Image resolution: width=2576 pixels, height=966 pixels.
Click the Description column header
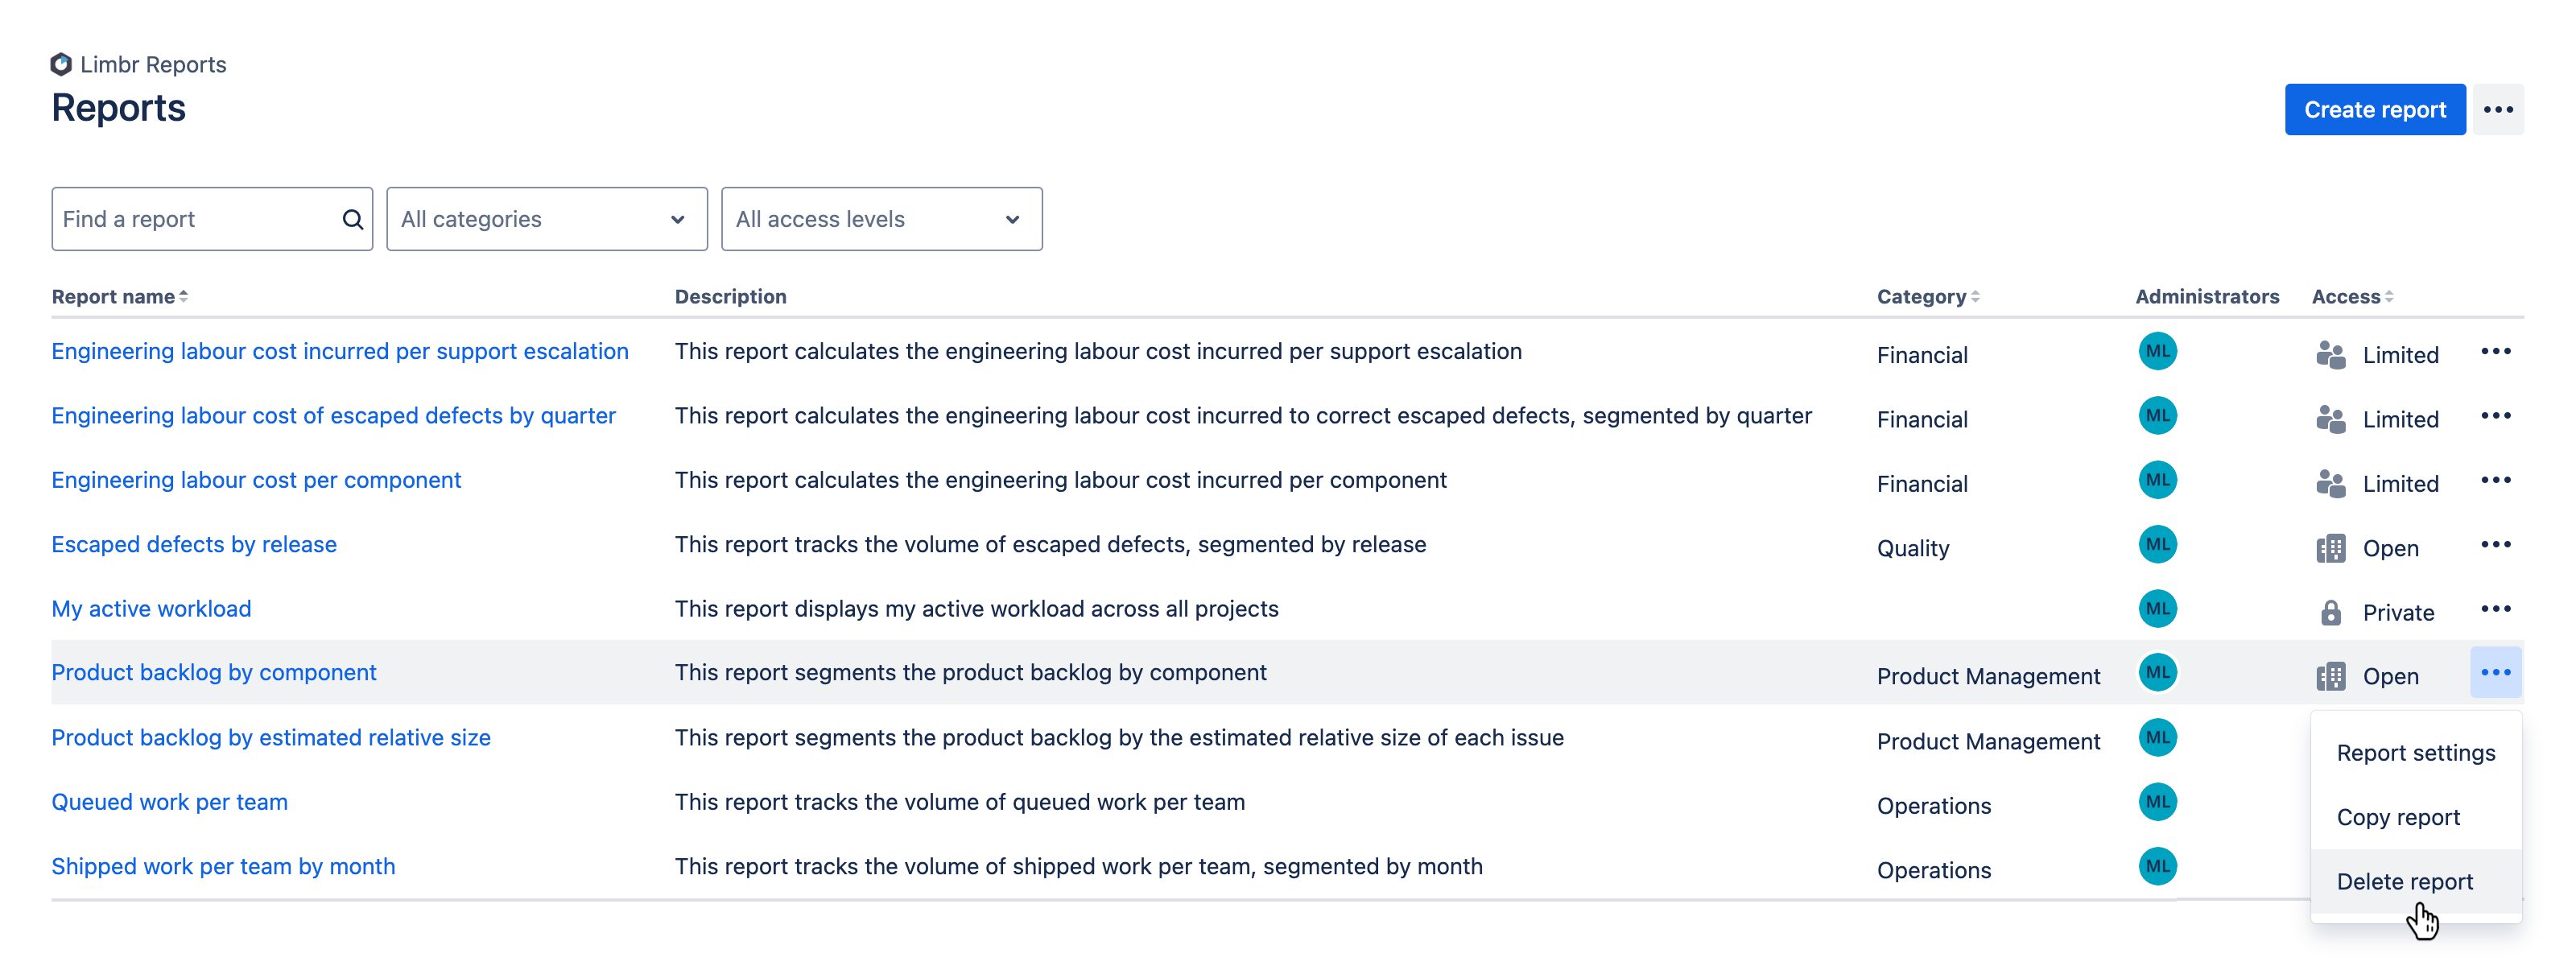pyautogui.click(x=730, y=297)
